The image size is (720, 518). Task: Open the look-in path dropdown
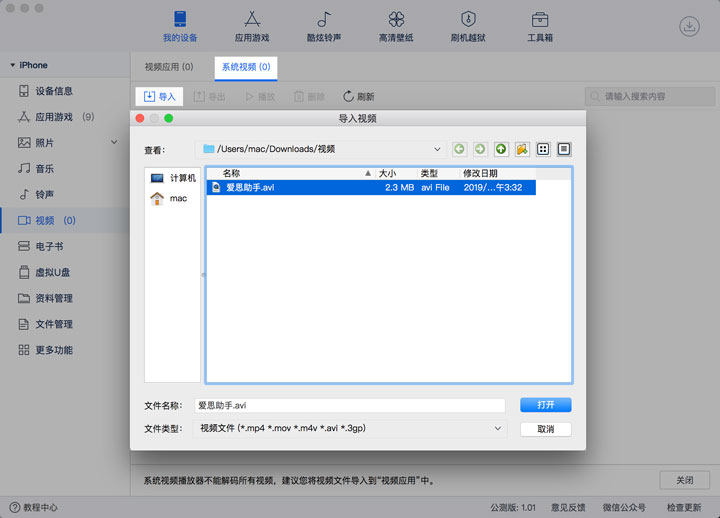[x=320, y=149]
